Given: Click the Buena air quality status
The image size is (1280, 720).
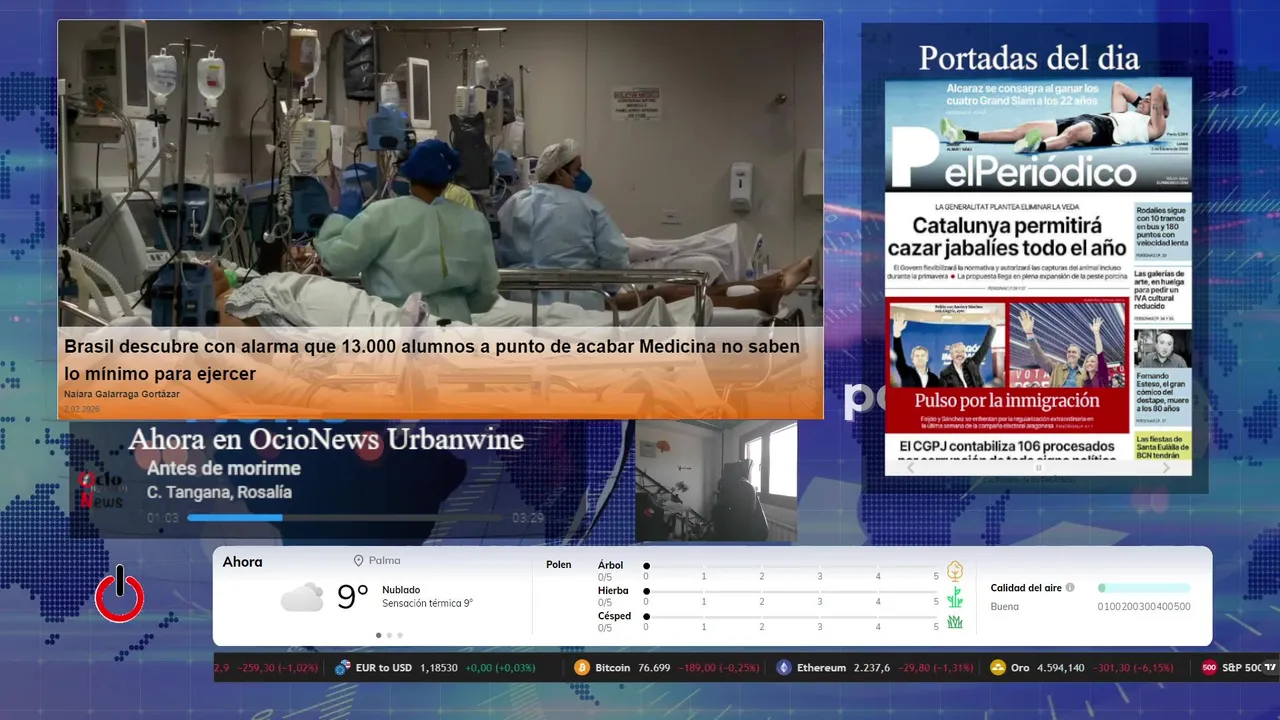Looking at the screenshot, I should tap(1005, 607).
